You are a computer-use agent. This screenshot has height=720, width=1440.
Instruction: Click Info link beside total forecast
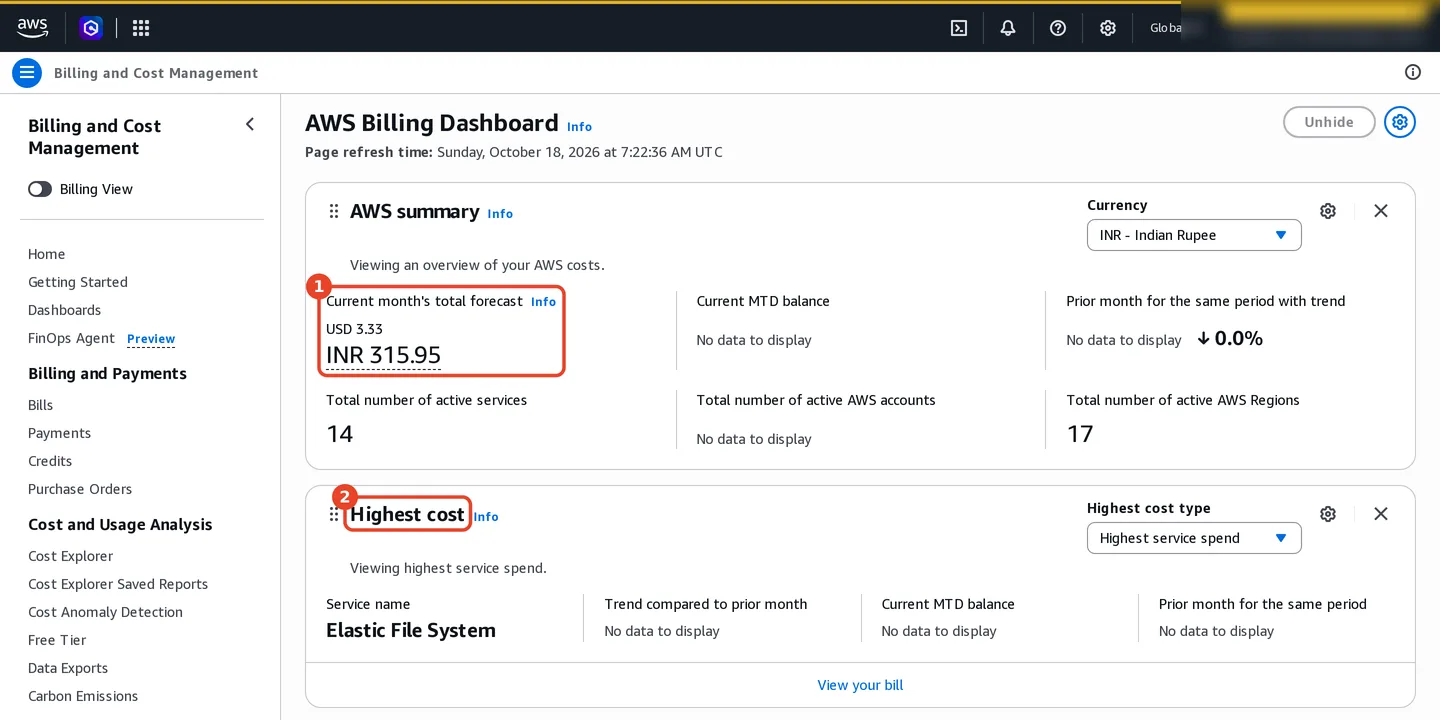(x=543, y=302)
